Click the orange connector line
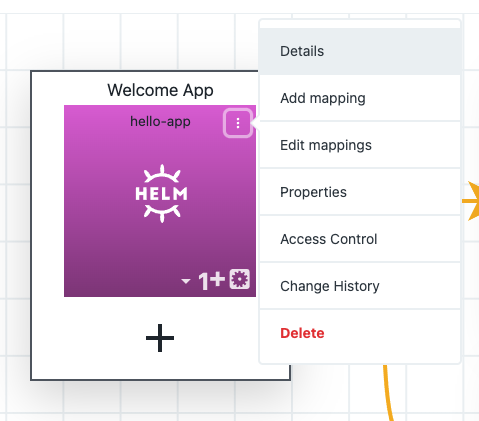479x421 pixels. point(388,393)
